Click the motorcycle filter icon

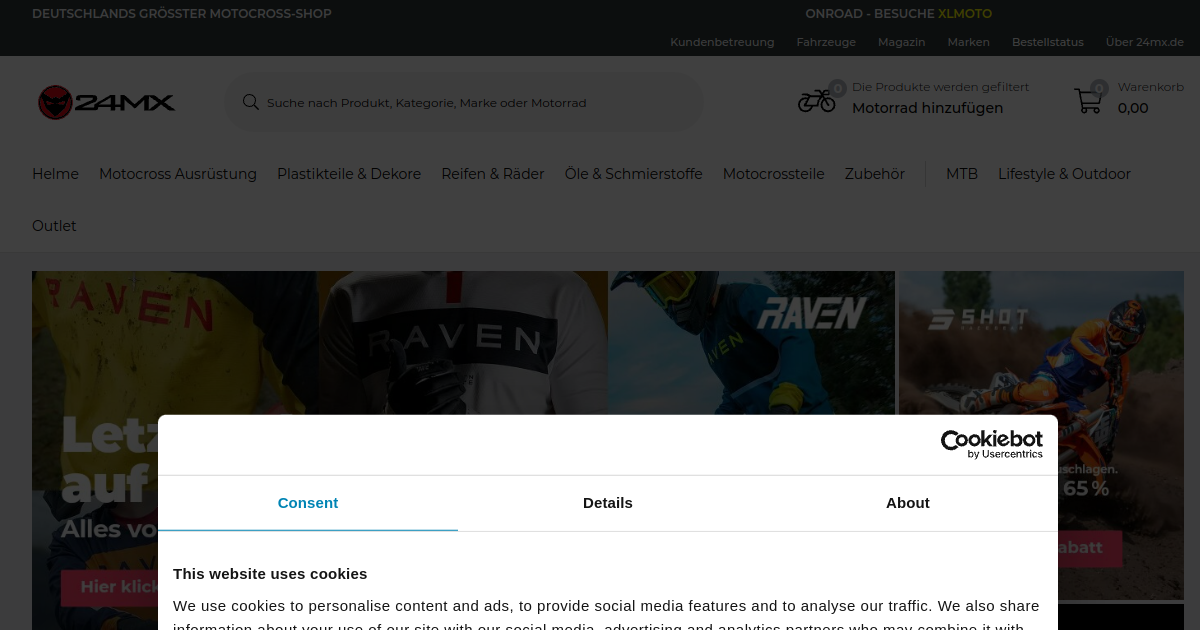(x=817, y=100)
